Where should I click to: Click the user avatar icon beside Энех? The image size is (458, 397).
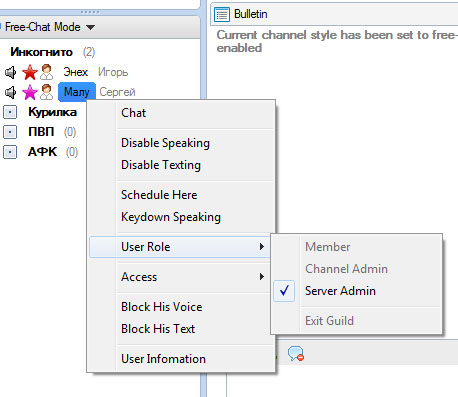[46, 72]
